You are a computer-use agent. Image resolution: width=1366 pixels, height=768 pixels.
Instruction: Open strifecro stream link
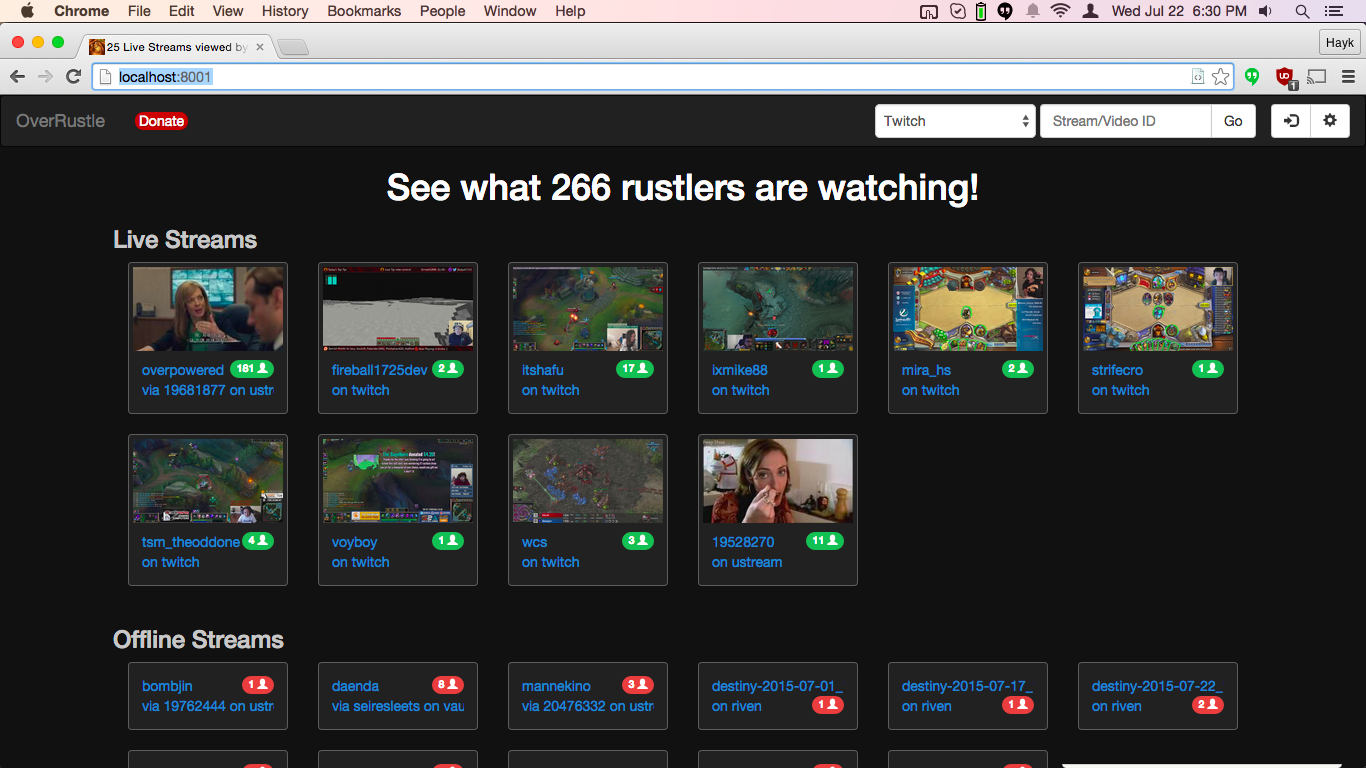(1117, 370)
